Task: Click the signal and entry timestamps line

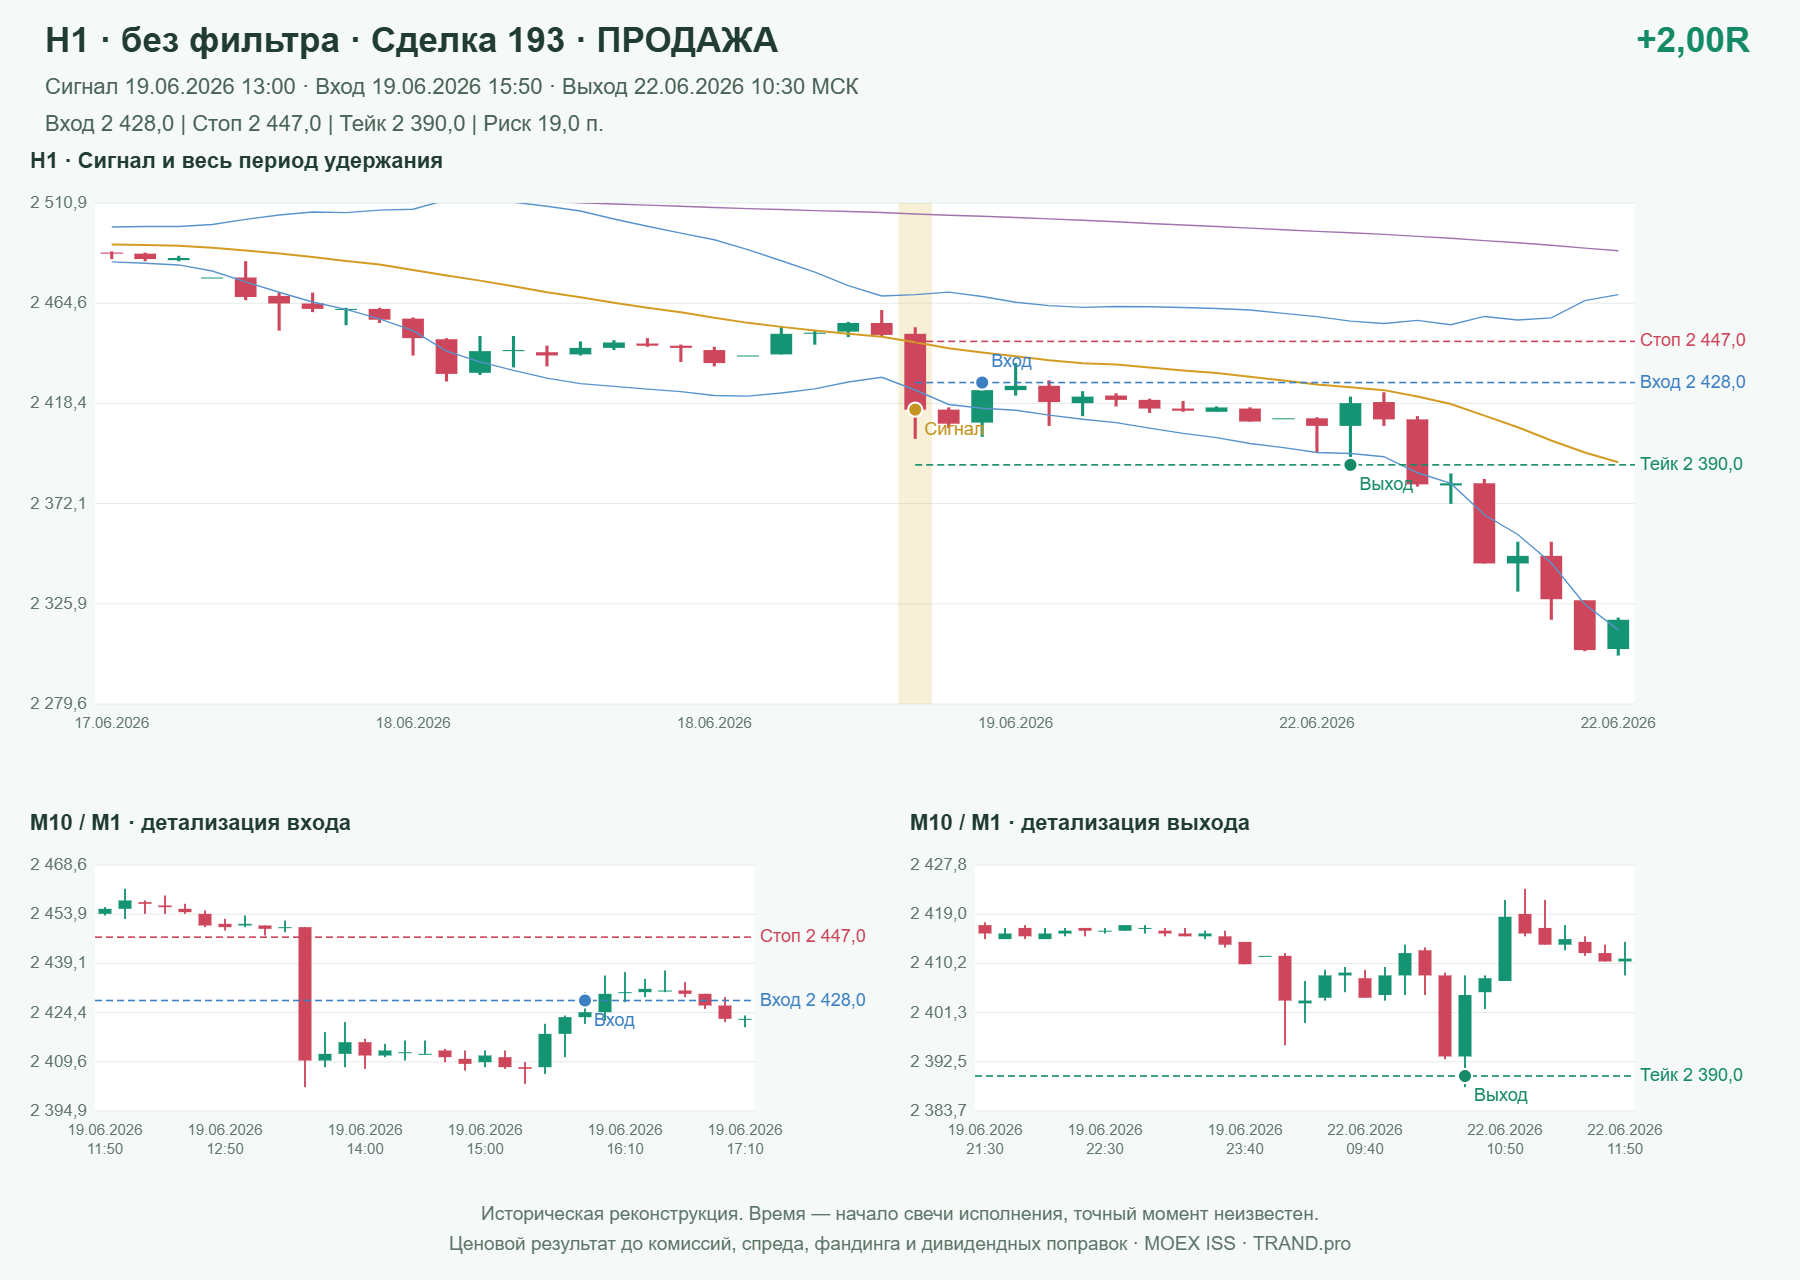Action: (451, 87)
